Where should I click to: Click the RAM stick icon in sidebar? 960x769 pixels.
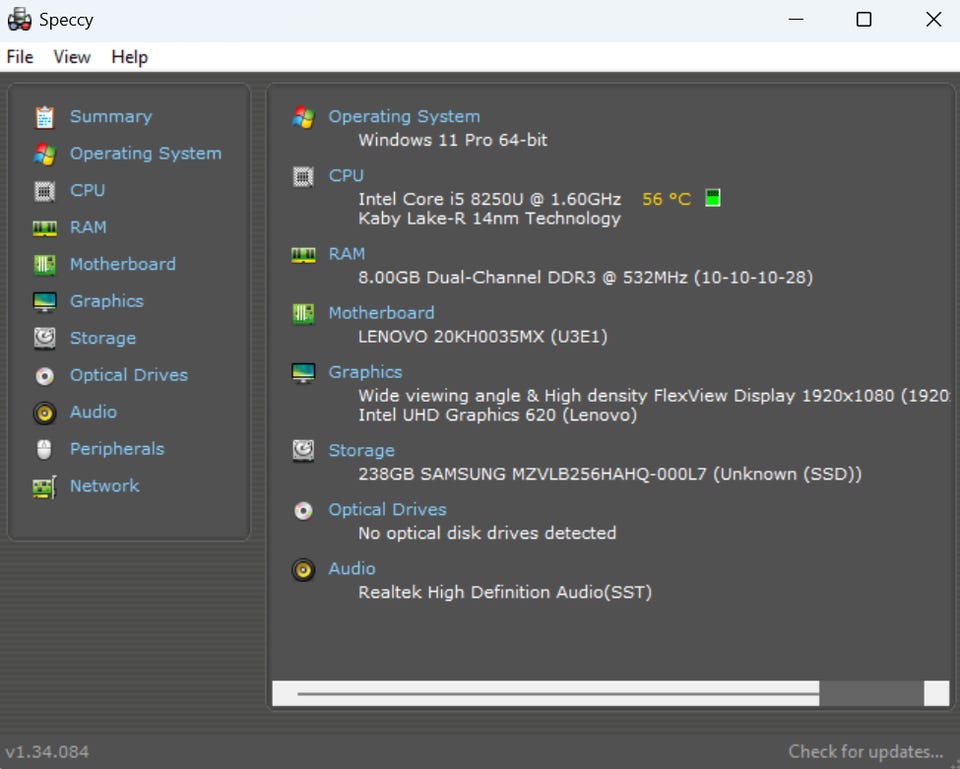pyautogui.click(x=44, y=228)
